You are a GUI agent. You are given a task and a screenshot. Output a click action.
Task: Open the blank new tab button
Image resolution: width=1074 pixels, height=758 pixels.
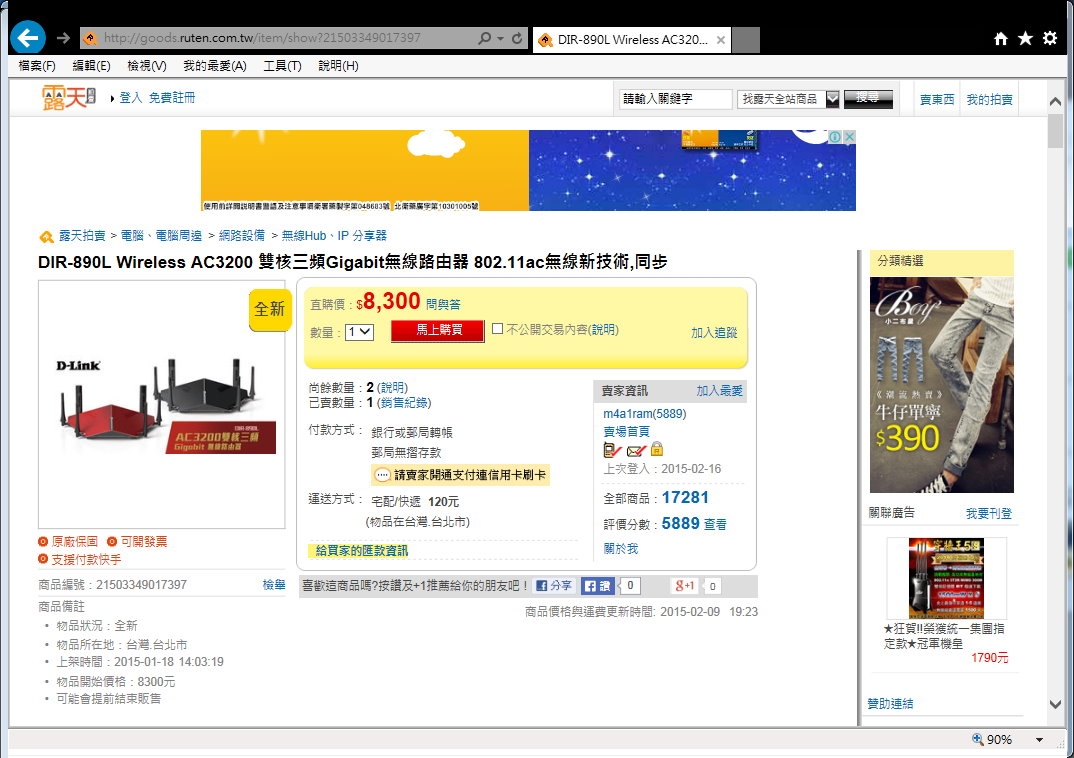(746, 40)
